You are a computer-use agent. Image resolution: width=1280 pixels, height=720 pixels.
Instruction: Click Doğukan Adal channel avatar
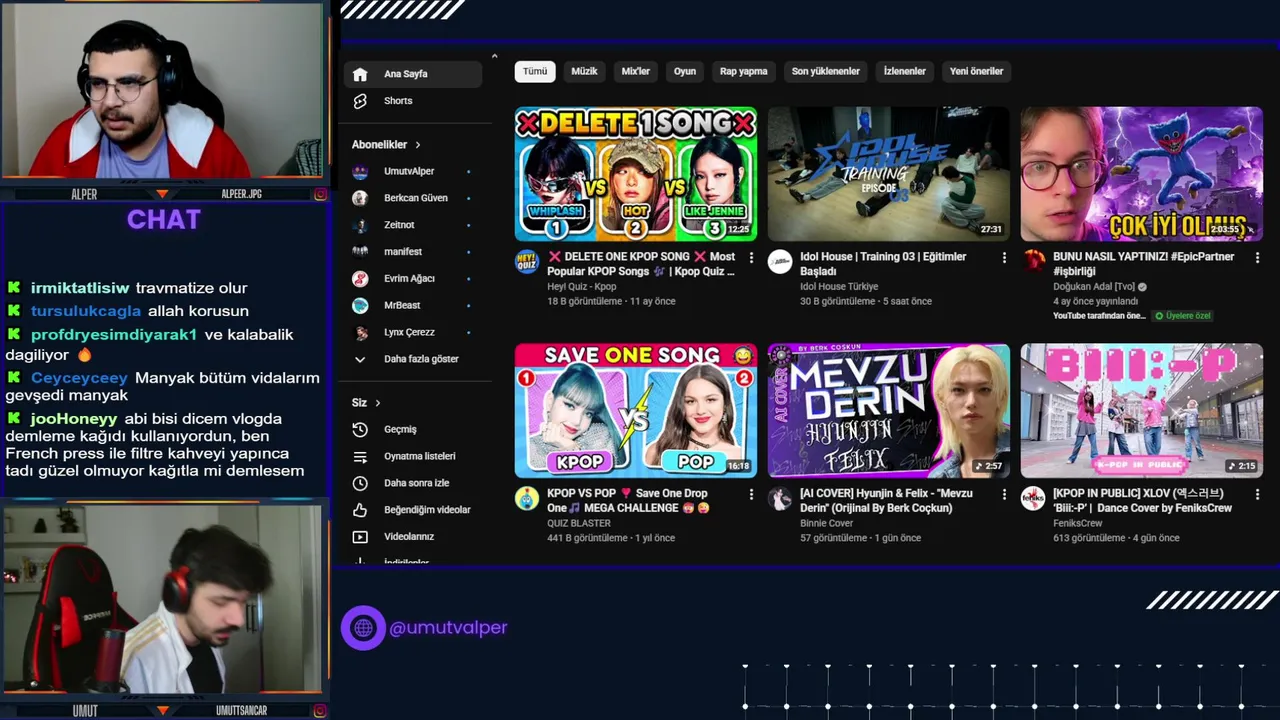pyautogui.click(x=1033, y=262)
